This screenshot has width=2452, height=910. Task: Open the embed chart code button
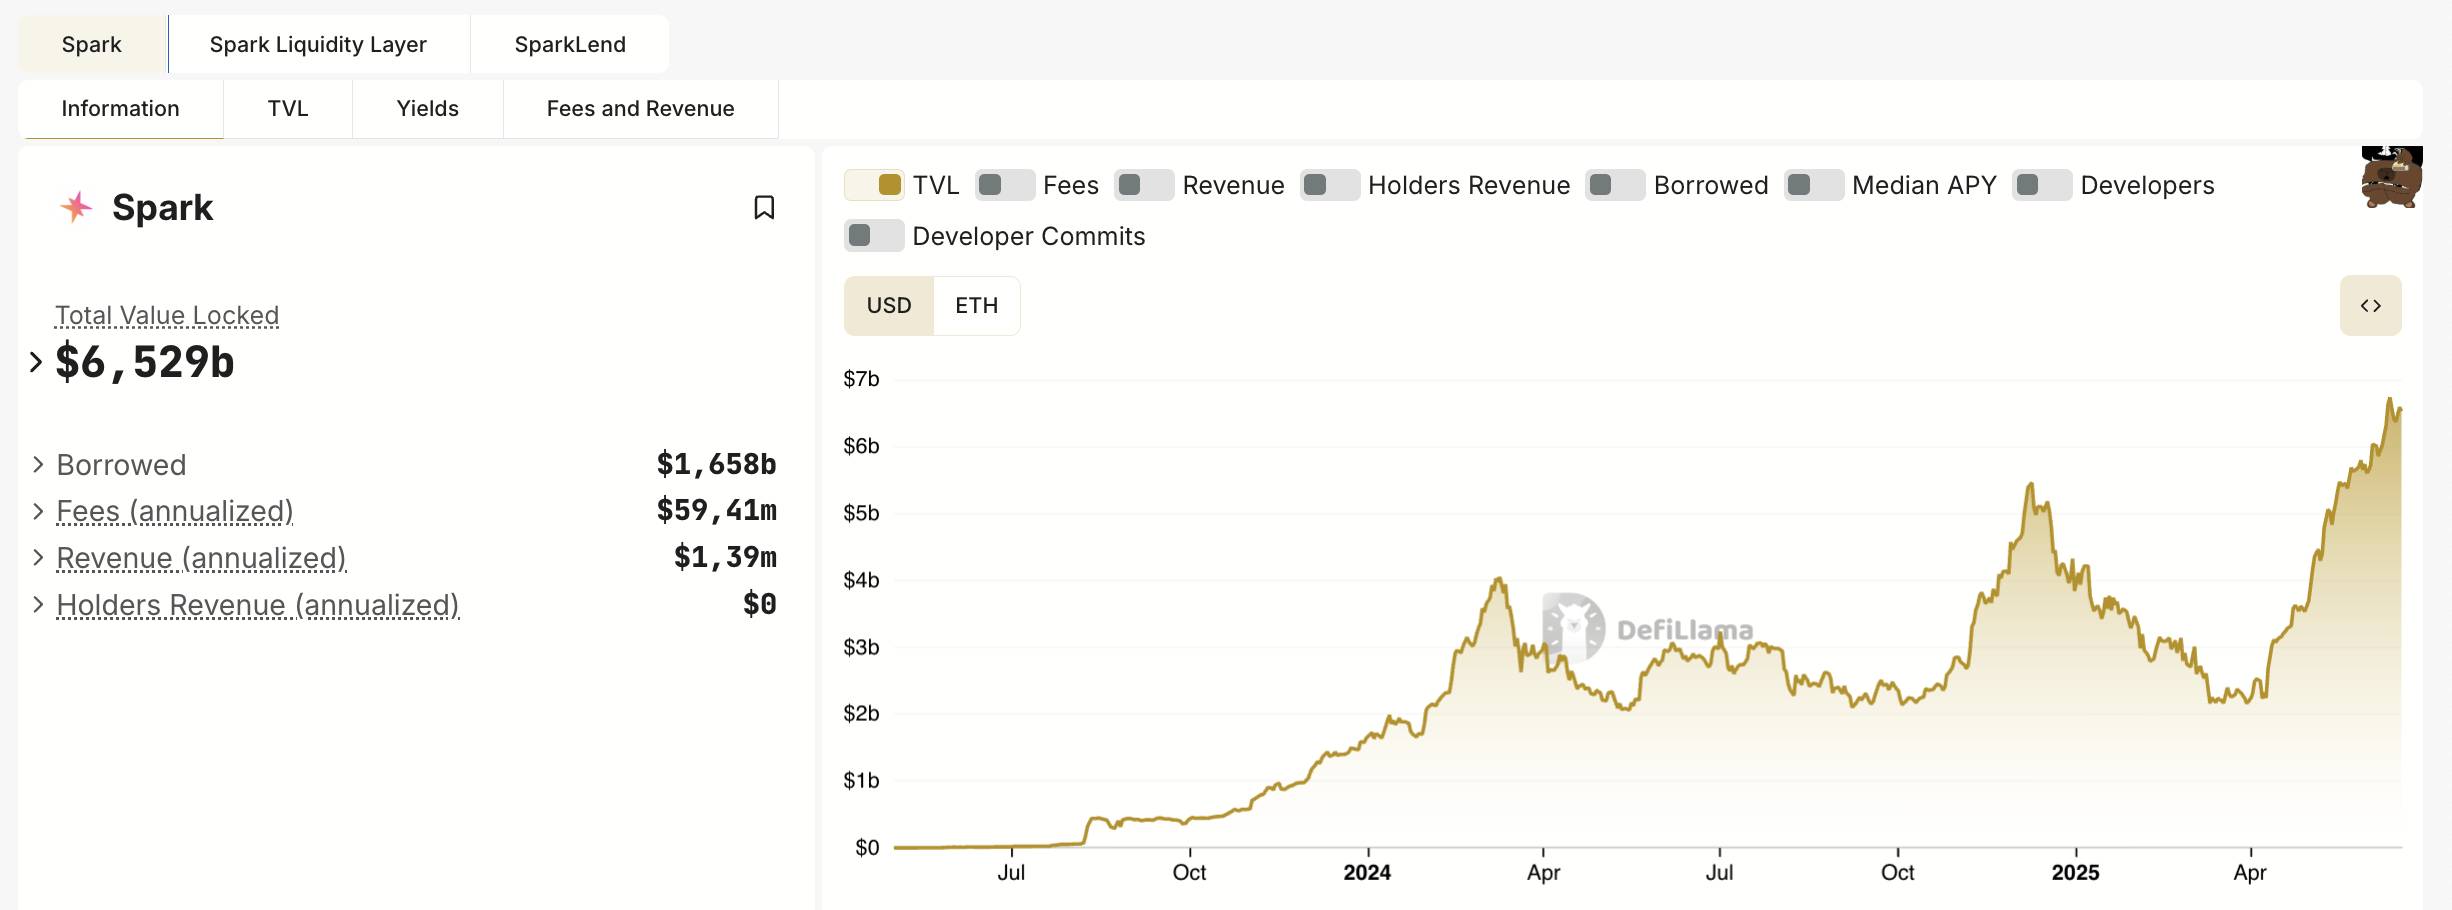click(x=2370, y=306)
